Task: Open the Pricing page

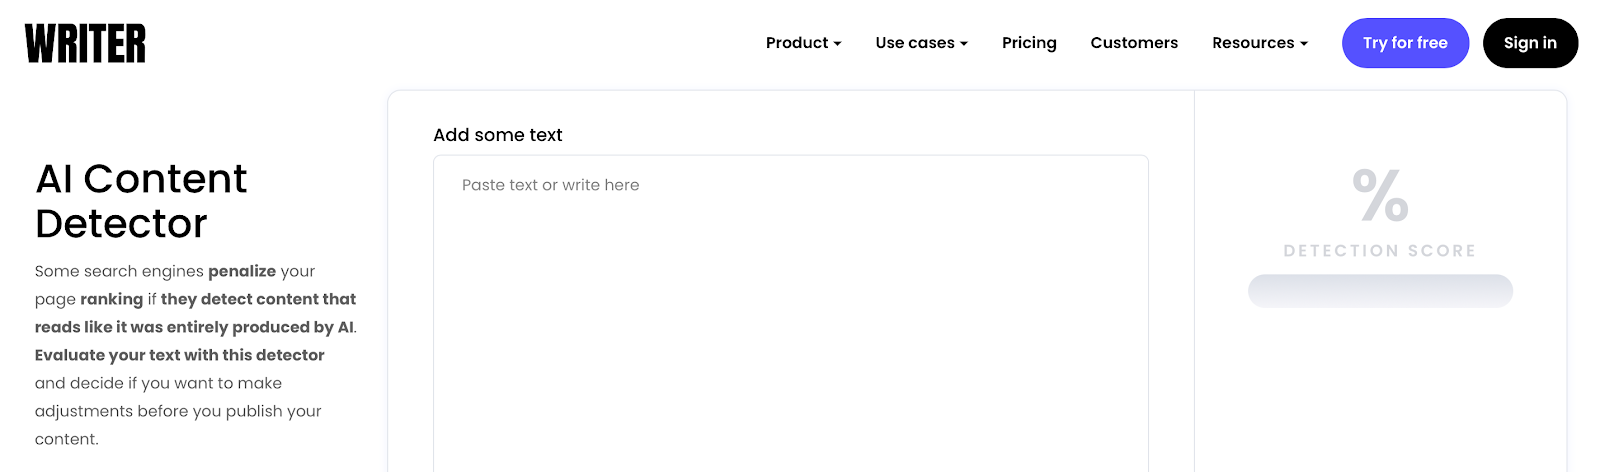Action: click(x=1029, y=43)
